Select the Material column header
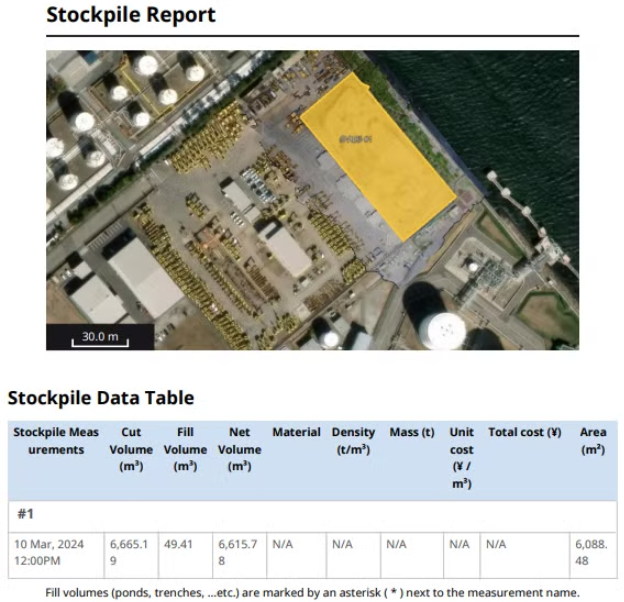This screenshot has height=602, width=624. 296,433
